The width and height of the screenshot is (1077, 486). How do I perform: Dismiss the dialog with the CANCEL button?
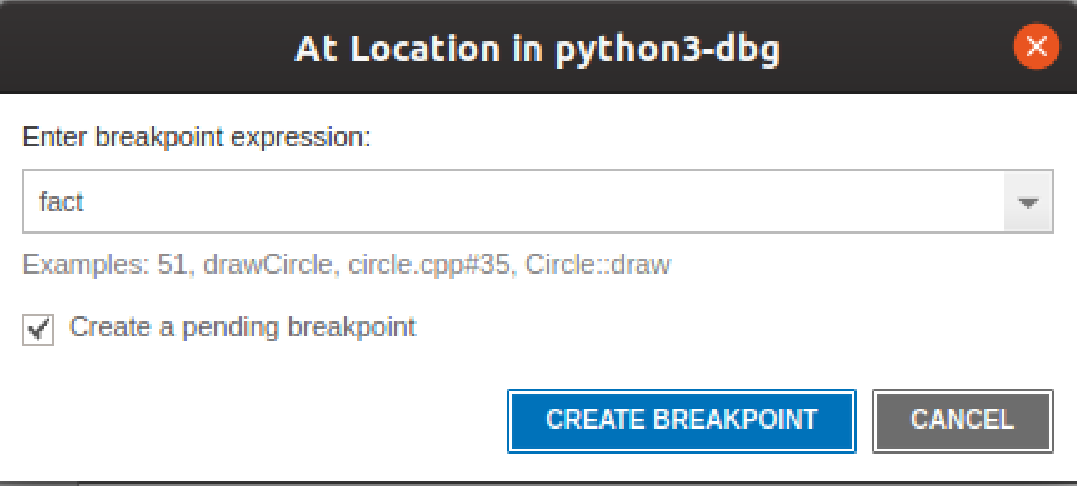(x=962, y=421)
